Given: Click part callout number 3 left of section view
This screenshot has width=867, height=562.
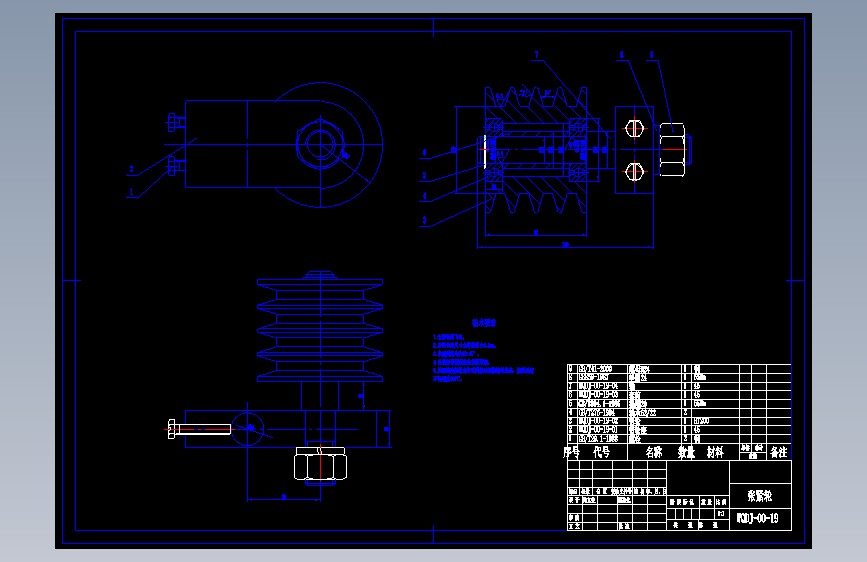Looking at the screenshot, I should [425, 220].
